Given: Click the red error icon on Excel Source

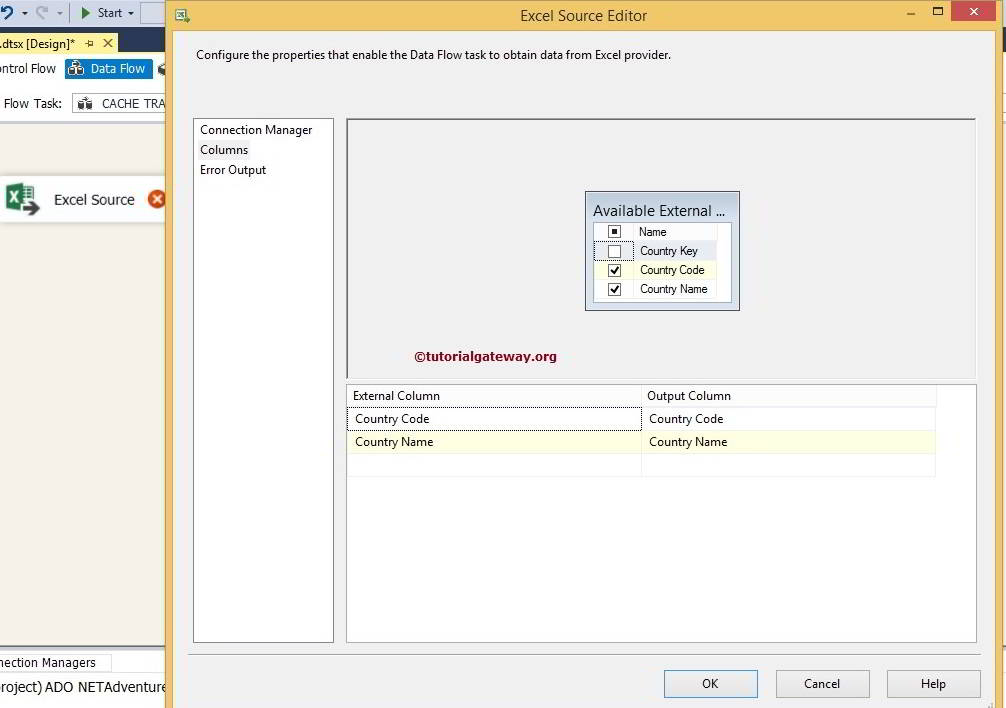Looking at the screenshot, I should (x=157, y=199).
